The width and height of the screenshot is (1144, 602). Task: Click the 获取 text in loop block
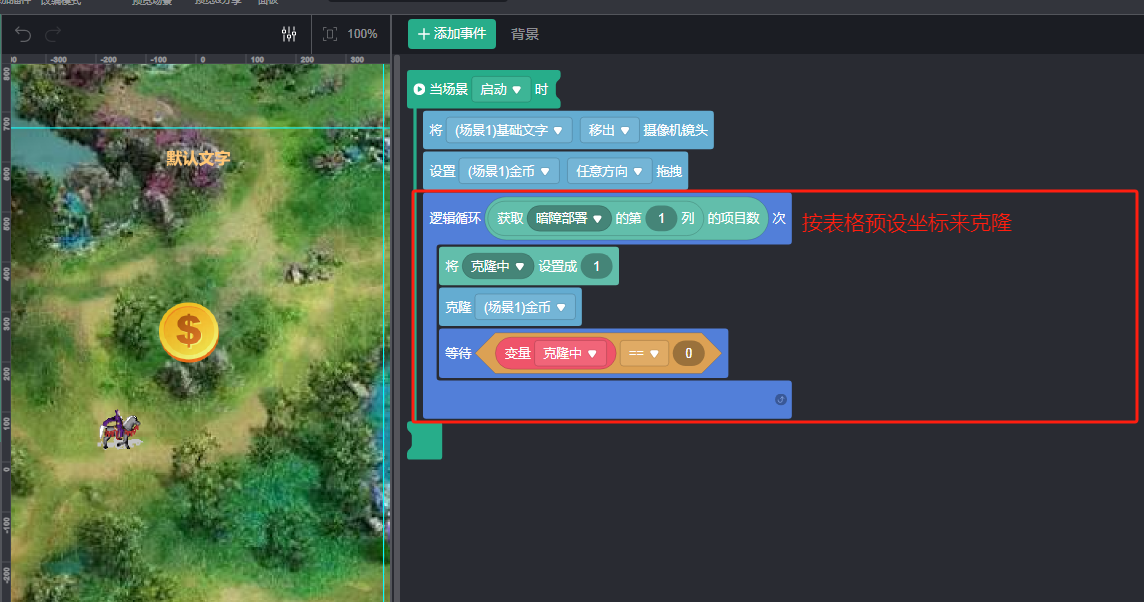coord(510,218)
